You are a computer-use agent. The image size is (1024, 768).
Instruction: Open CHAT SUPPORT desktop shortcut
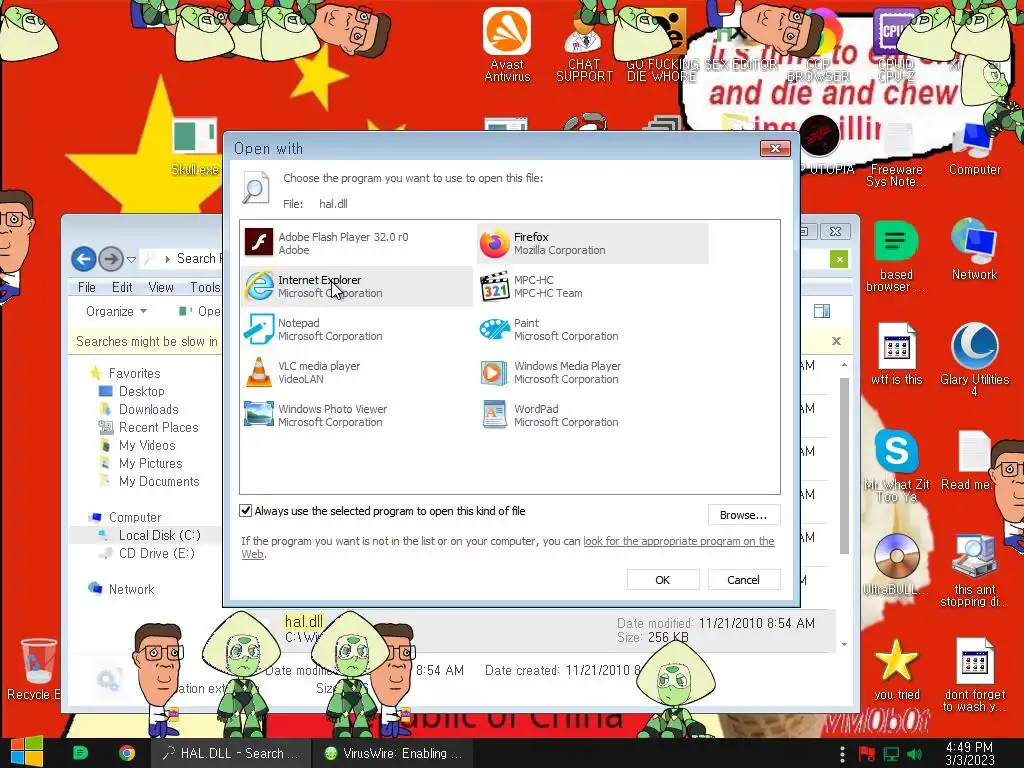584,44
